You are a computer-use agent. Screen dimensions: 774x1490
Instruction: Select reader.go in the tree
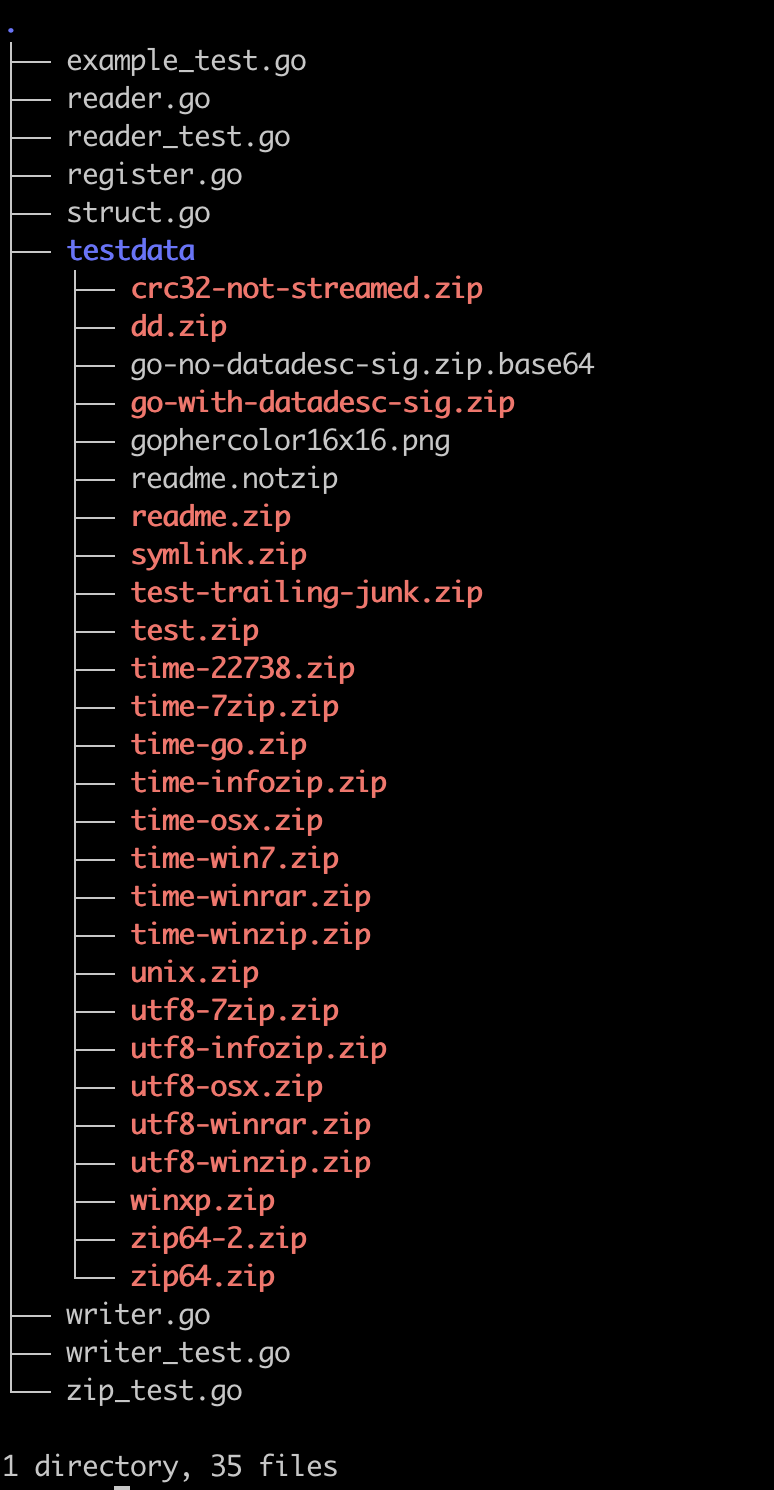(x=138, y=99)
